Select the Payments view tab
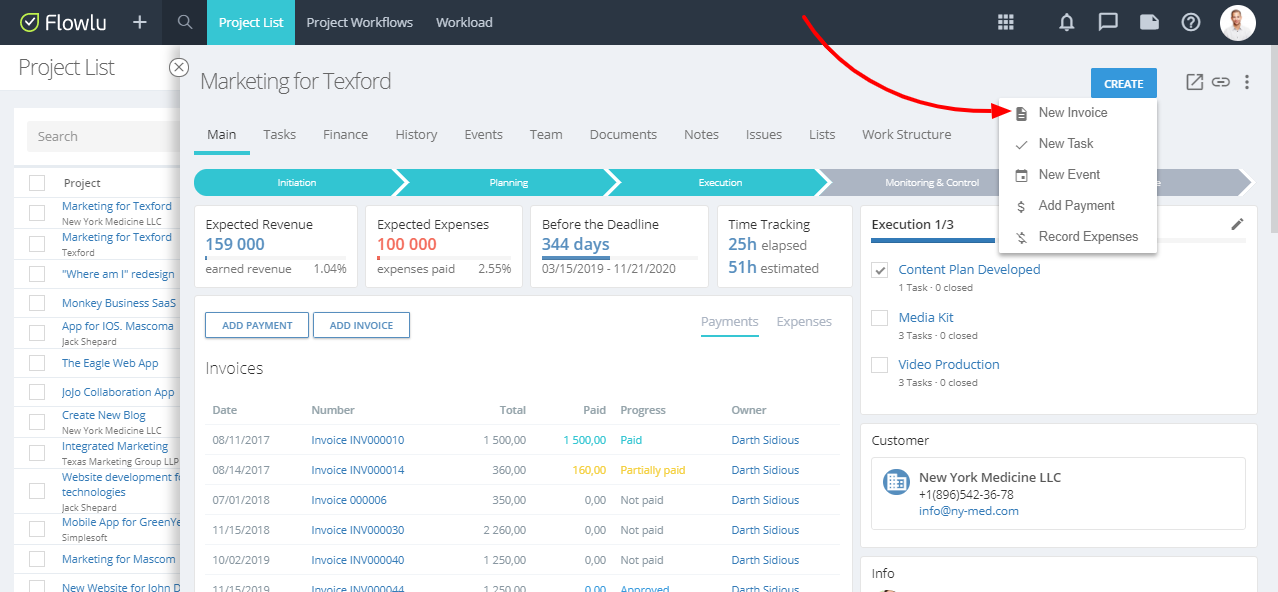Viewport: 1278px width, 592px height. pyautogui.click(x=730, y=322)
